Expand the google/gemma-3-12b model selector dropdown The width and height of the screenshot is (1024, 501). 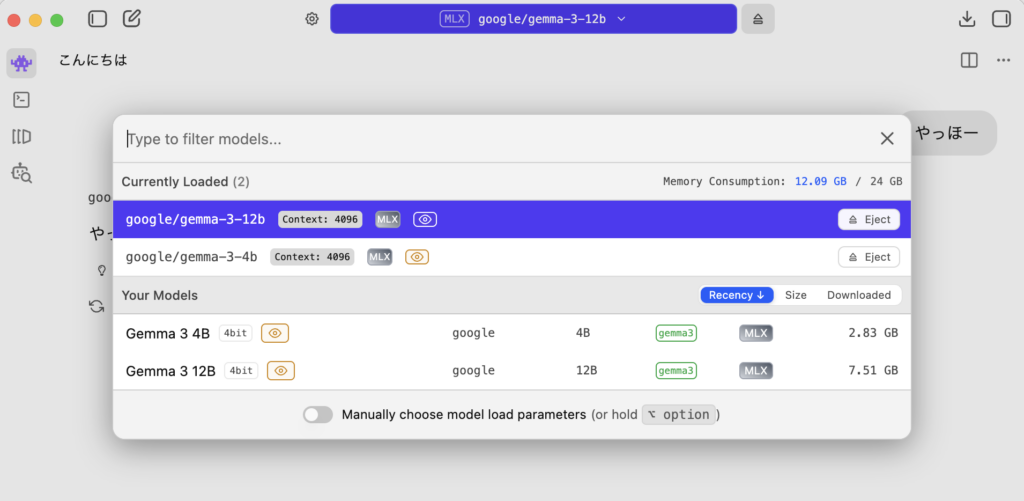point(533,19)
